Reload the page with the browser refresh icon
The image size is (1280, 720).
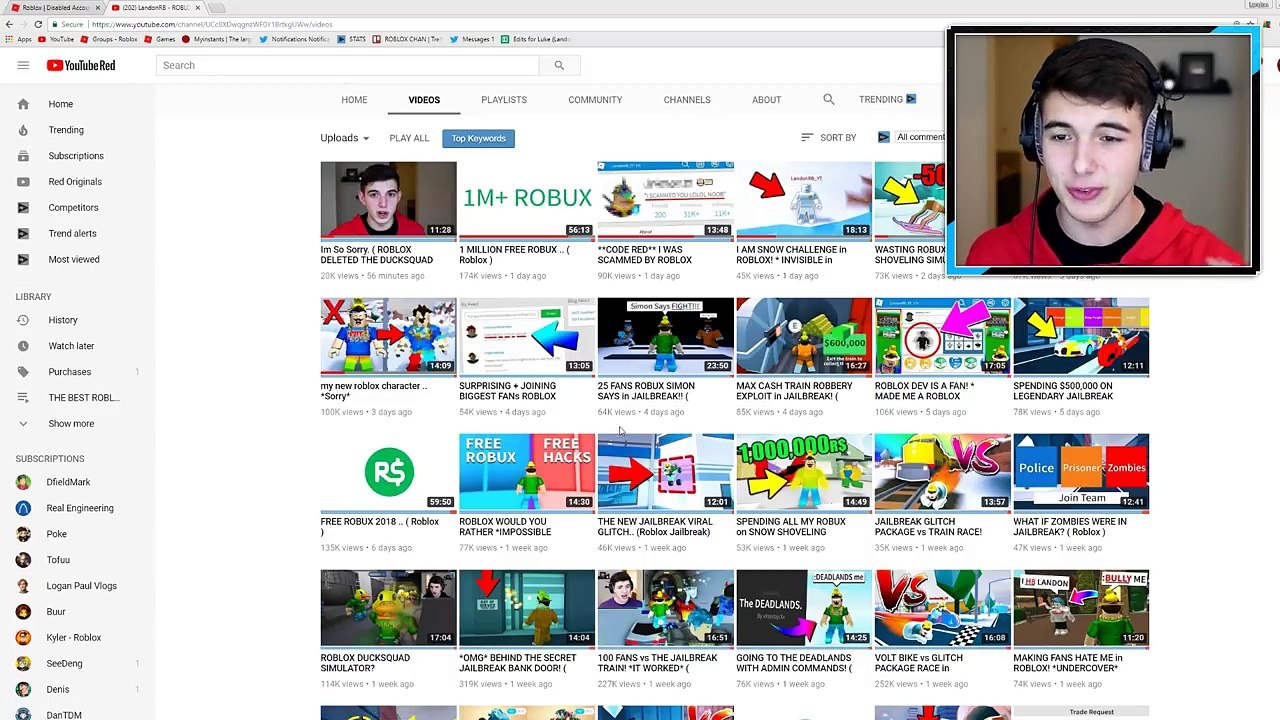38,24
